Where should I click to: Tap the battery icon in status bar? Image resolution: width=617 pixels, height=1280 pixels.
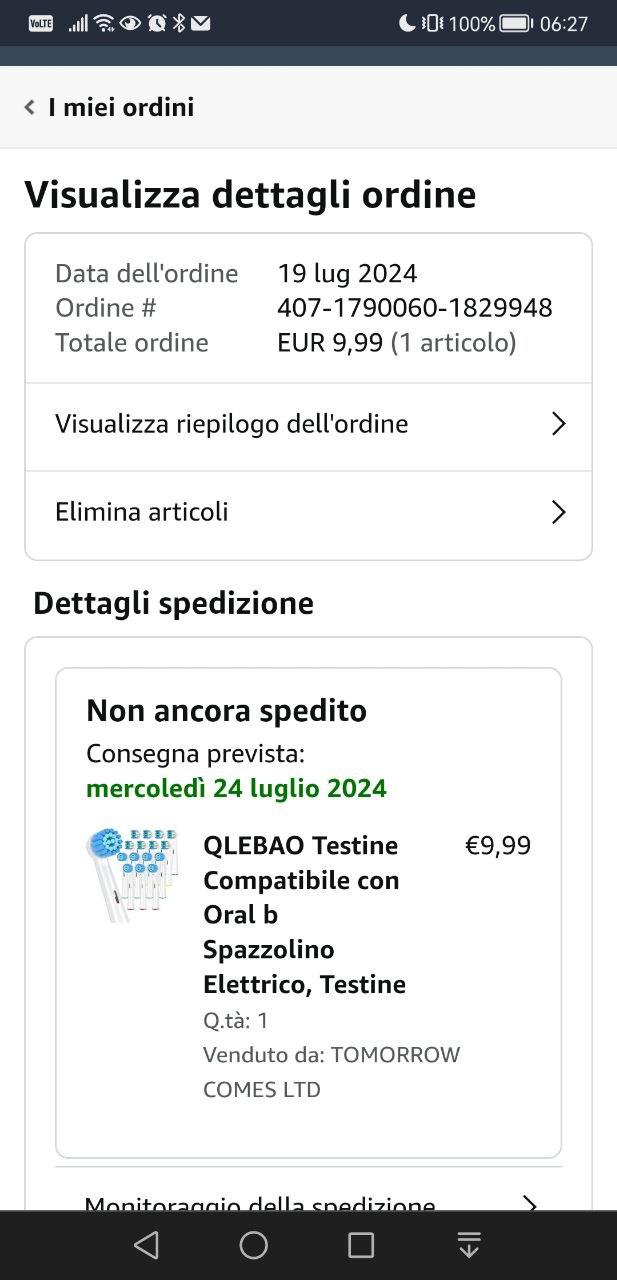click(x=515, y=23)
